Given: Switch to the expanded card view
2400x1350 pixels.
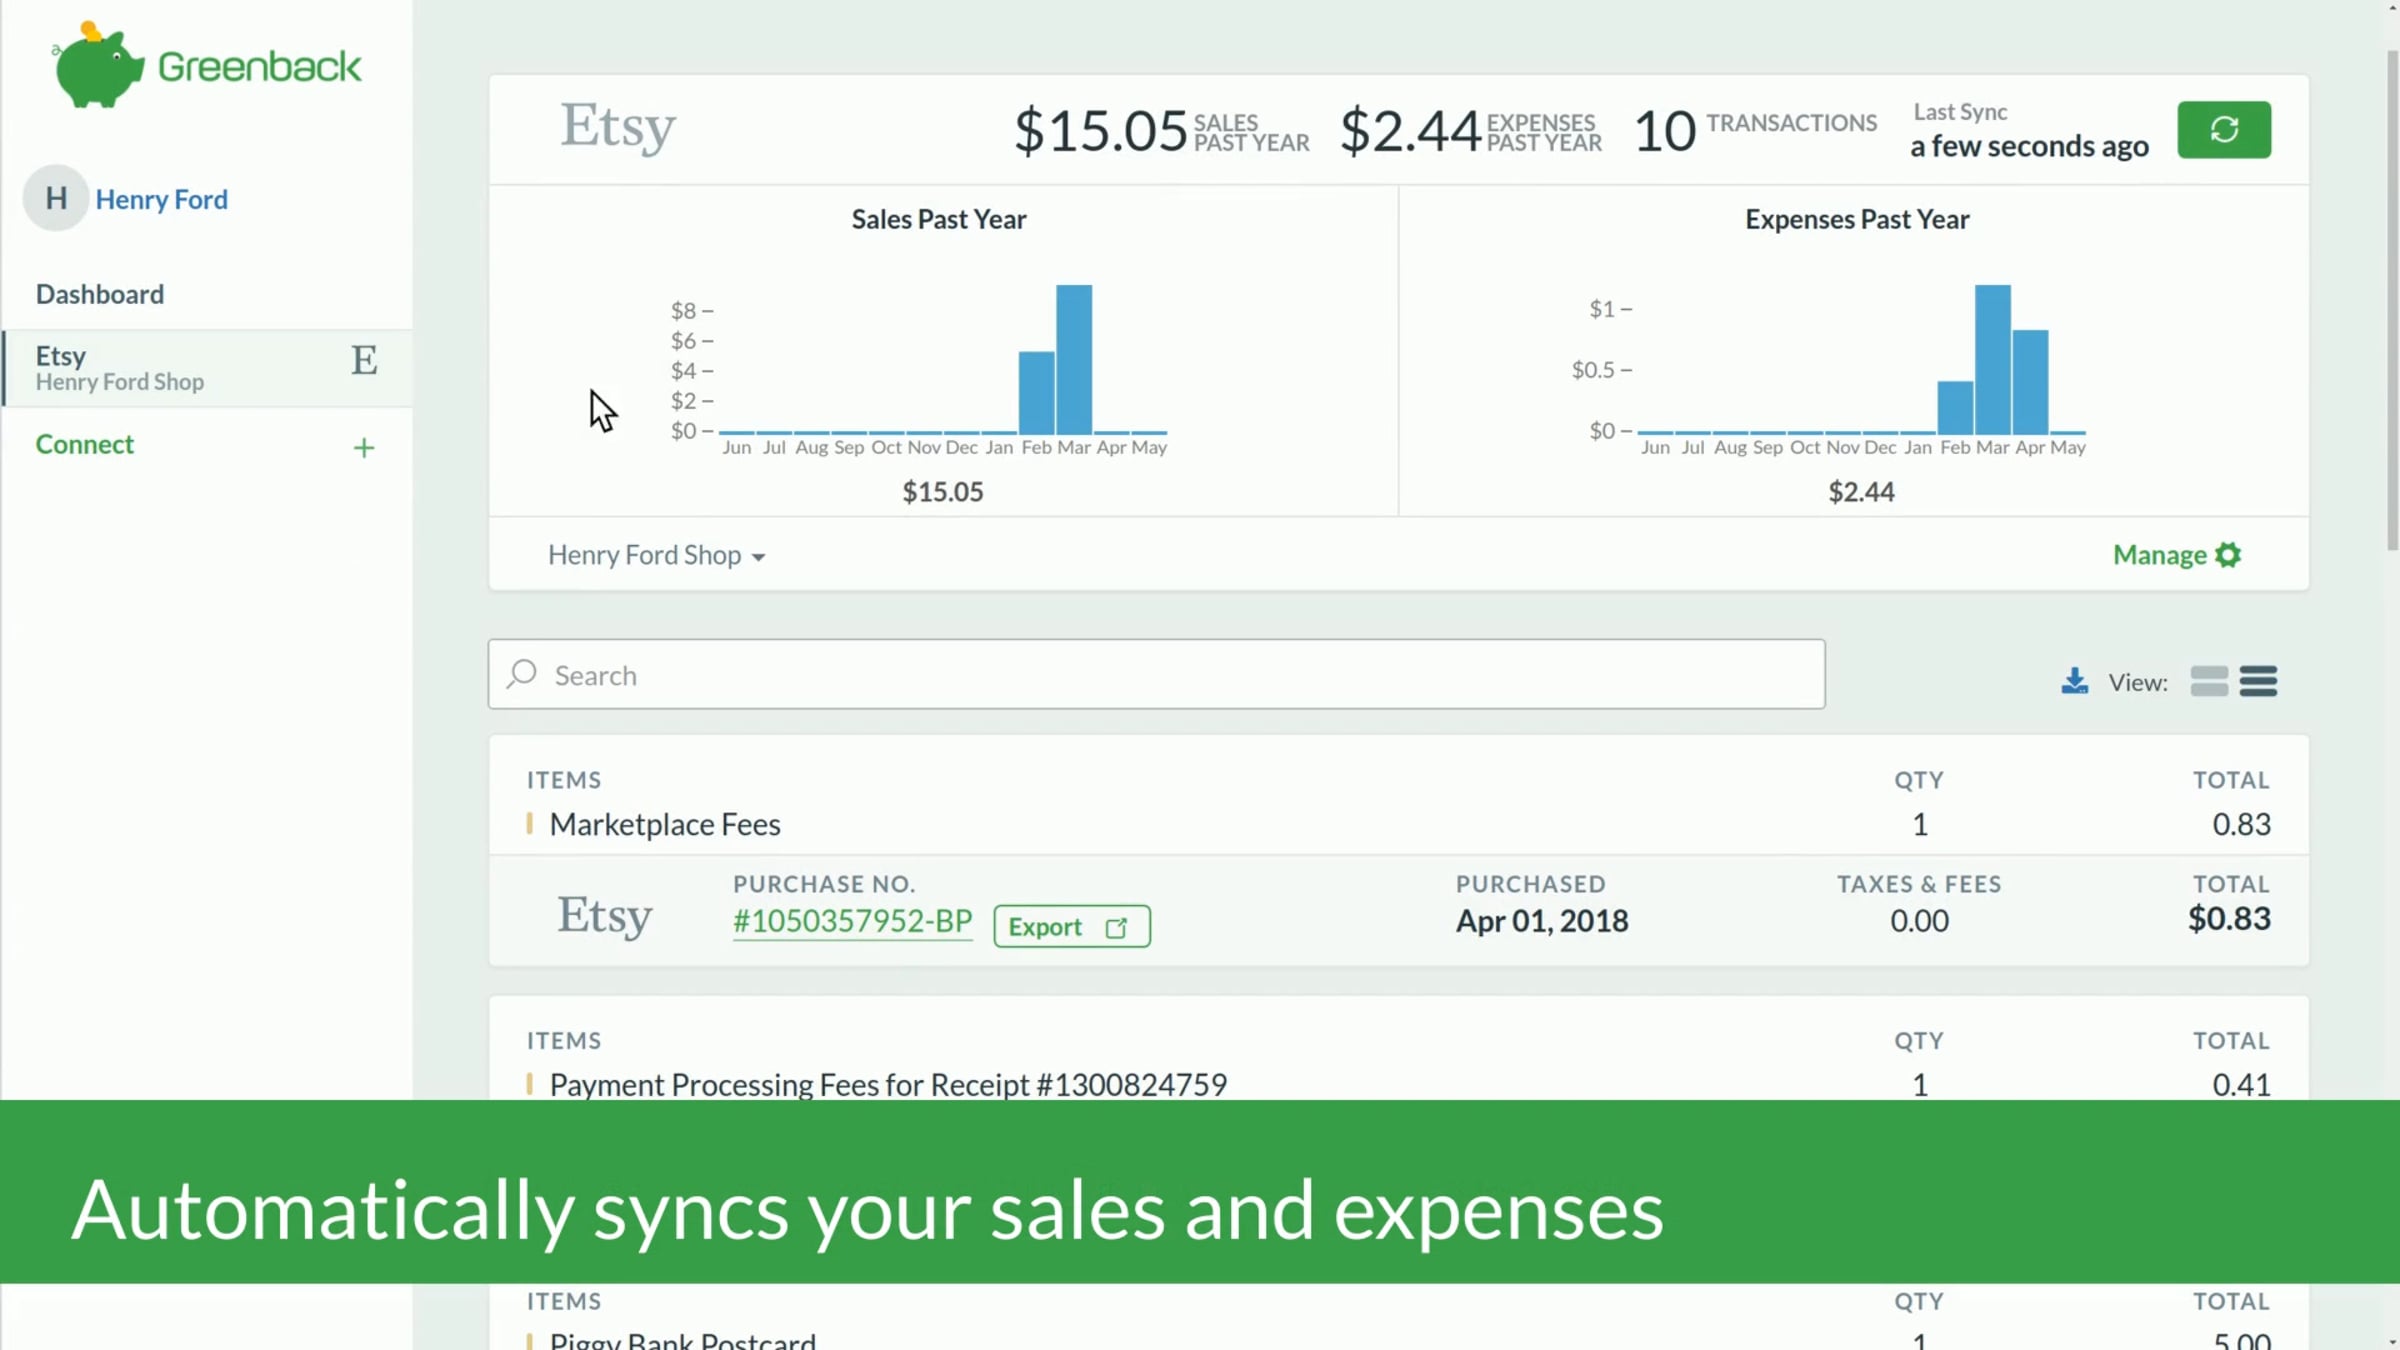Looking at the screenshot, I should (x=2209, y=681).
